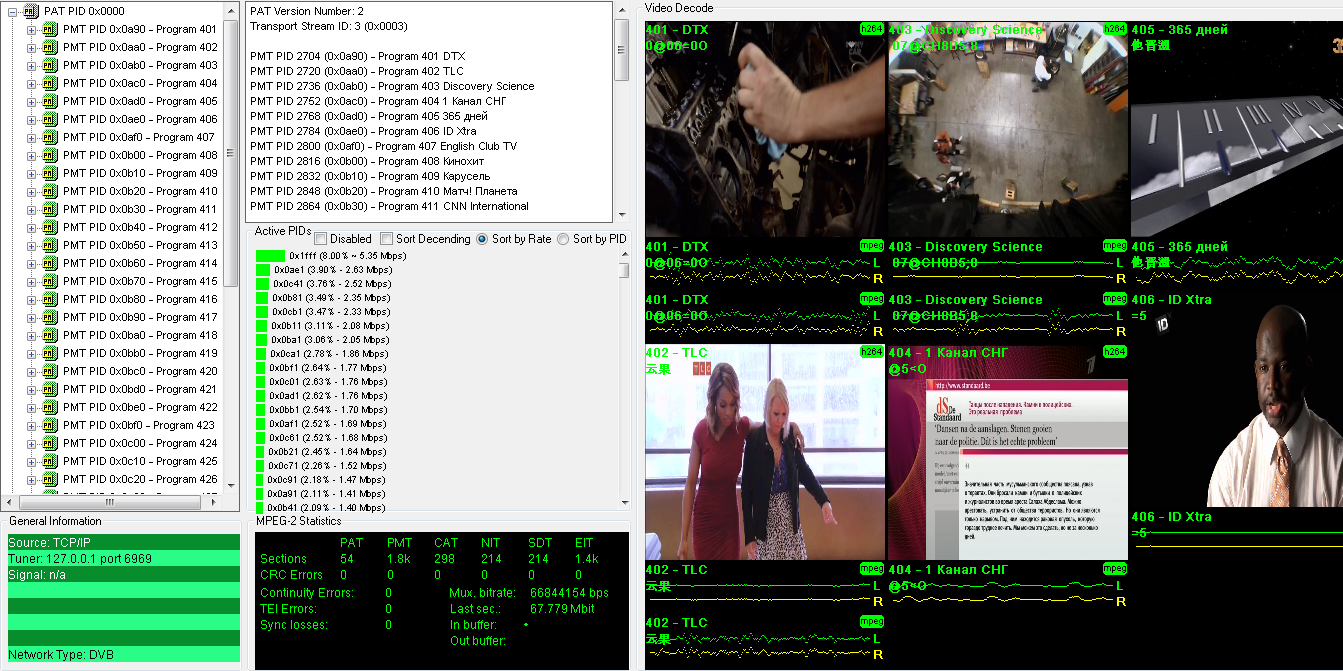Click the PMT icon for Program 418
Screen dimensions: 1343x671
[50, 335]
